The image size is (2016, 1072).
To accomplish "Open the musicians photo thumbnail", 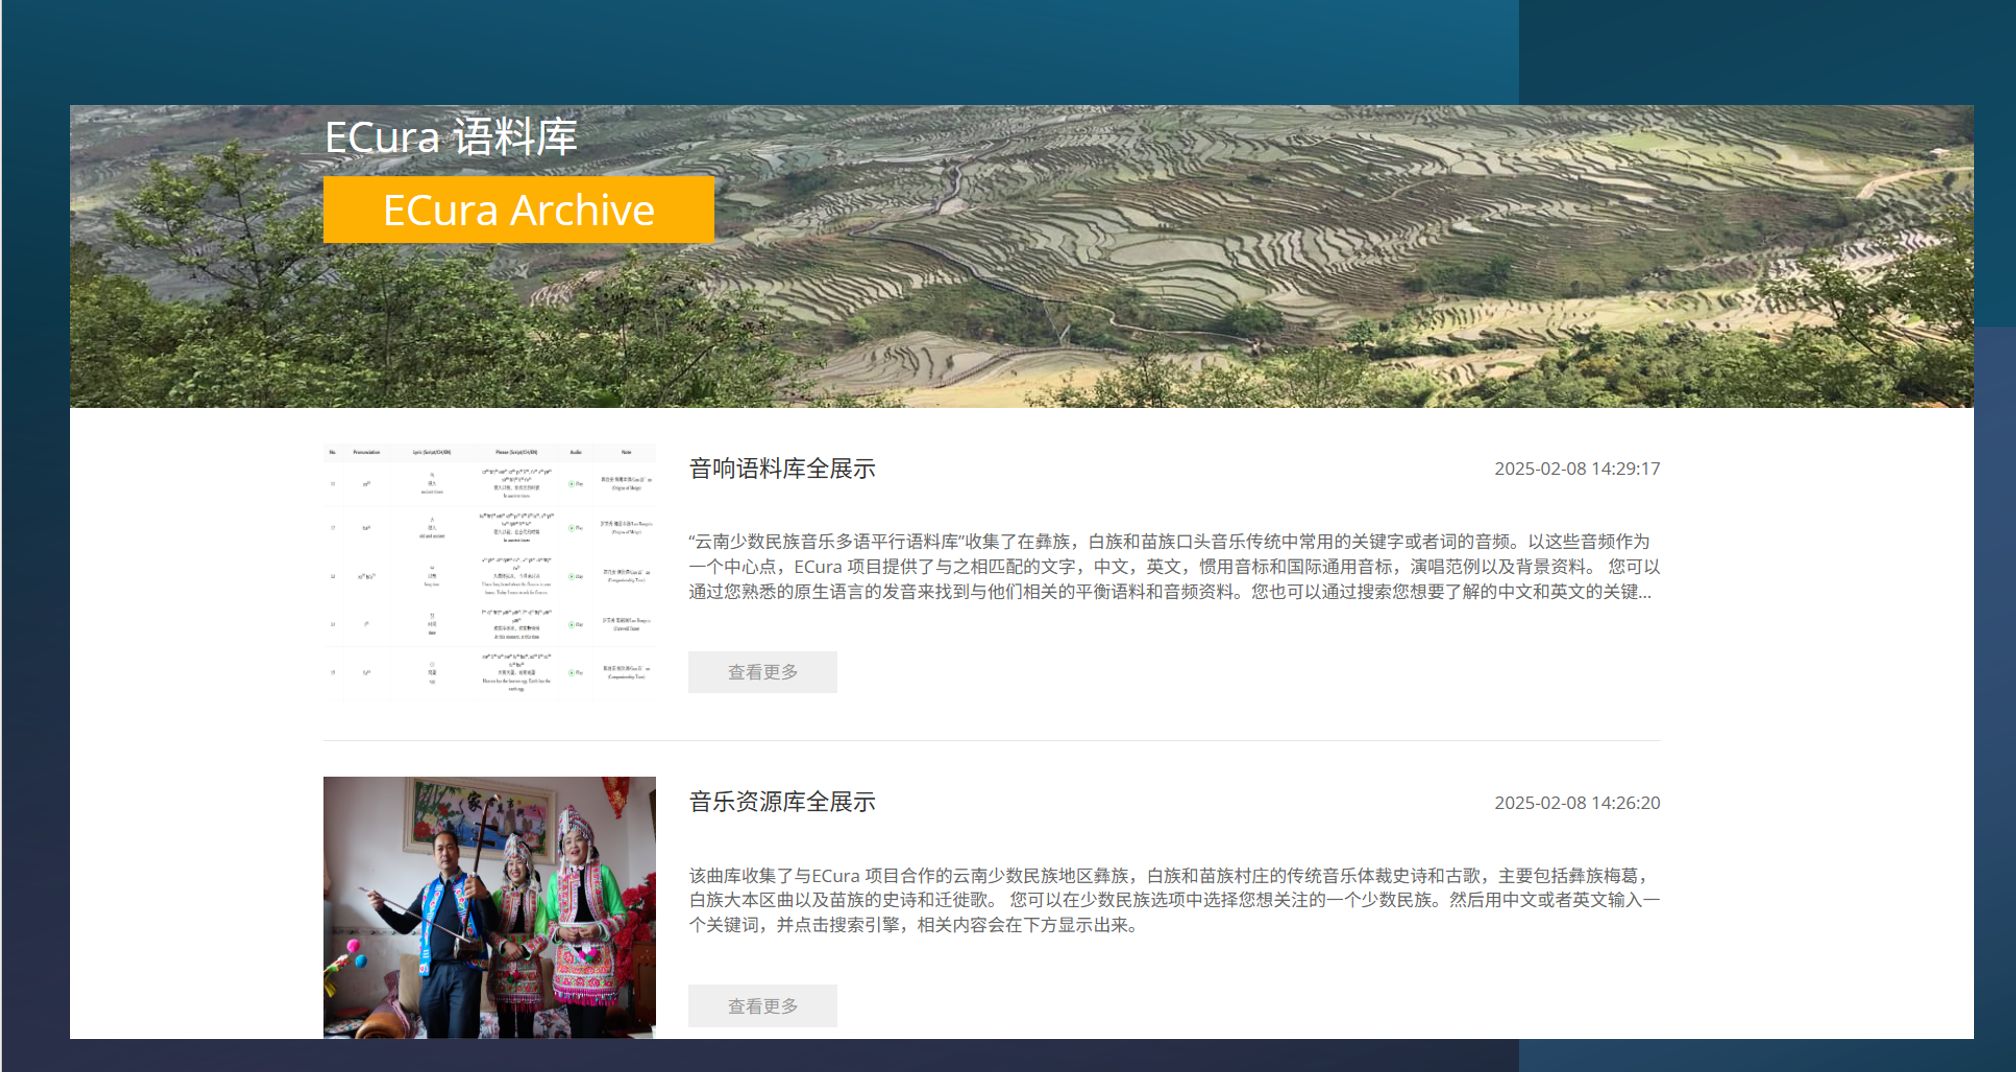I will tap(489, 906).
